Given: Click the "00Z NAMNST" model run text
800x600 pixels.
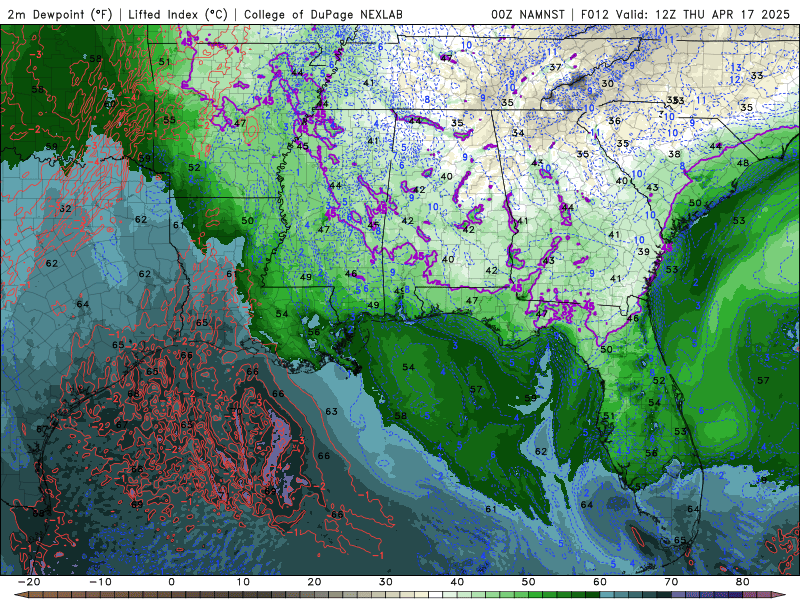Looking at the screenshot, I should coord(528,14).
